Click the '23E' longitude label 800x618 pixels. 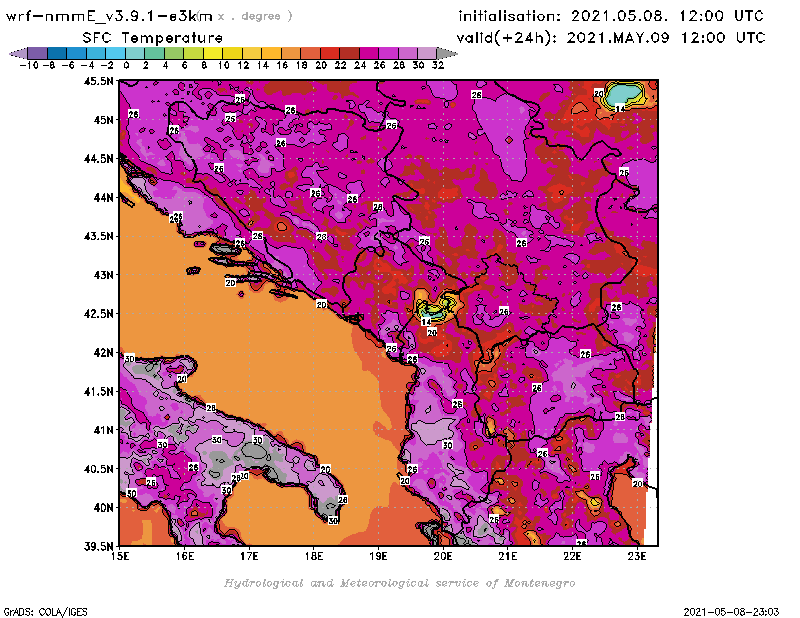[x=637, y=556]
